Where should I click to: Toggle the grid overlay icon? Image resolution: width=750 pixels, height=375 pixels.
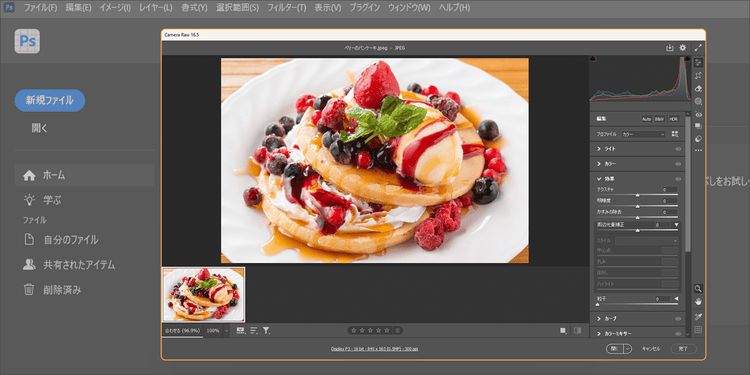point(698,330)
